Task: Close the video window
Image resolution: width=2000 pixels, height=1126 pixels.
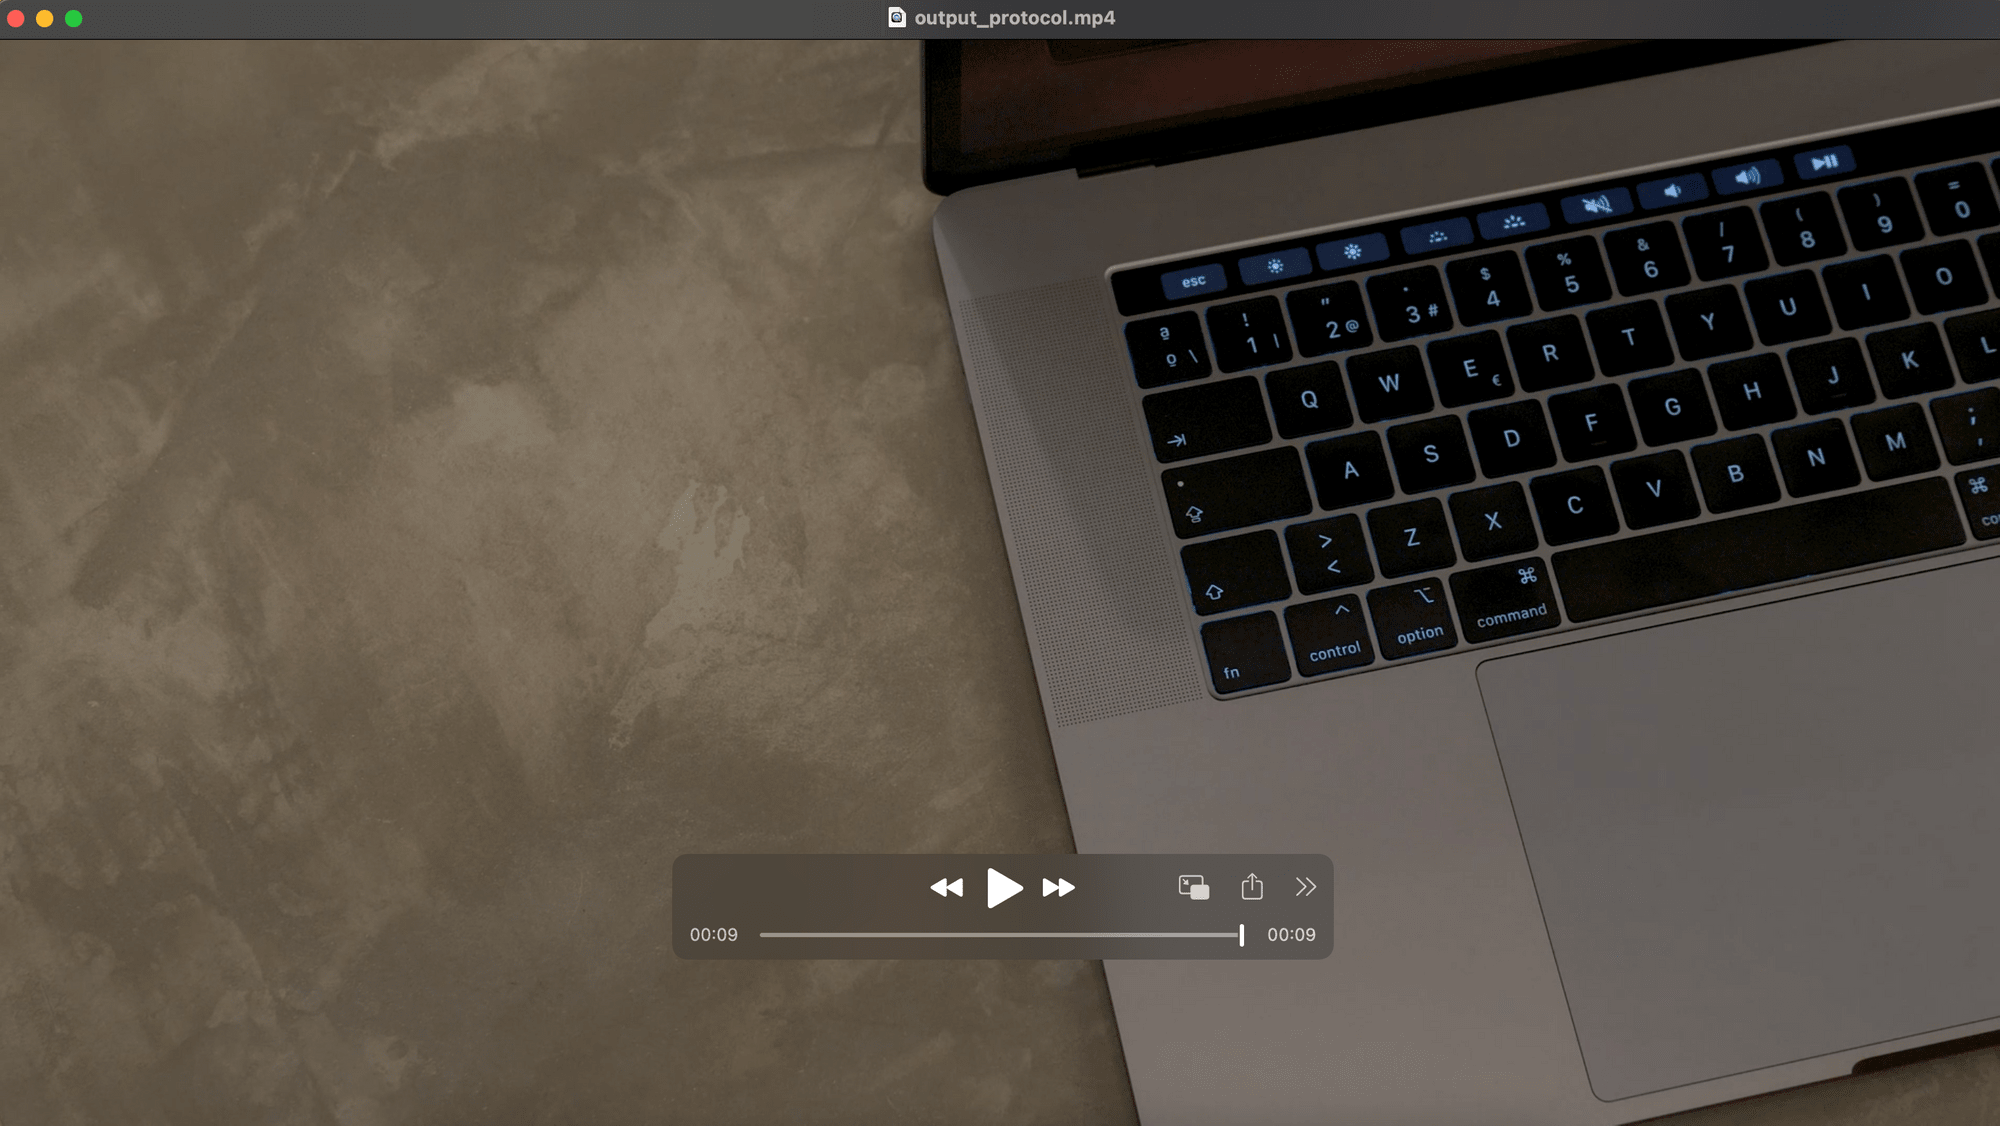Action: tap(16, 18)
